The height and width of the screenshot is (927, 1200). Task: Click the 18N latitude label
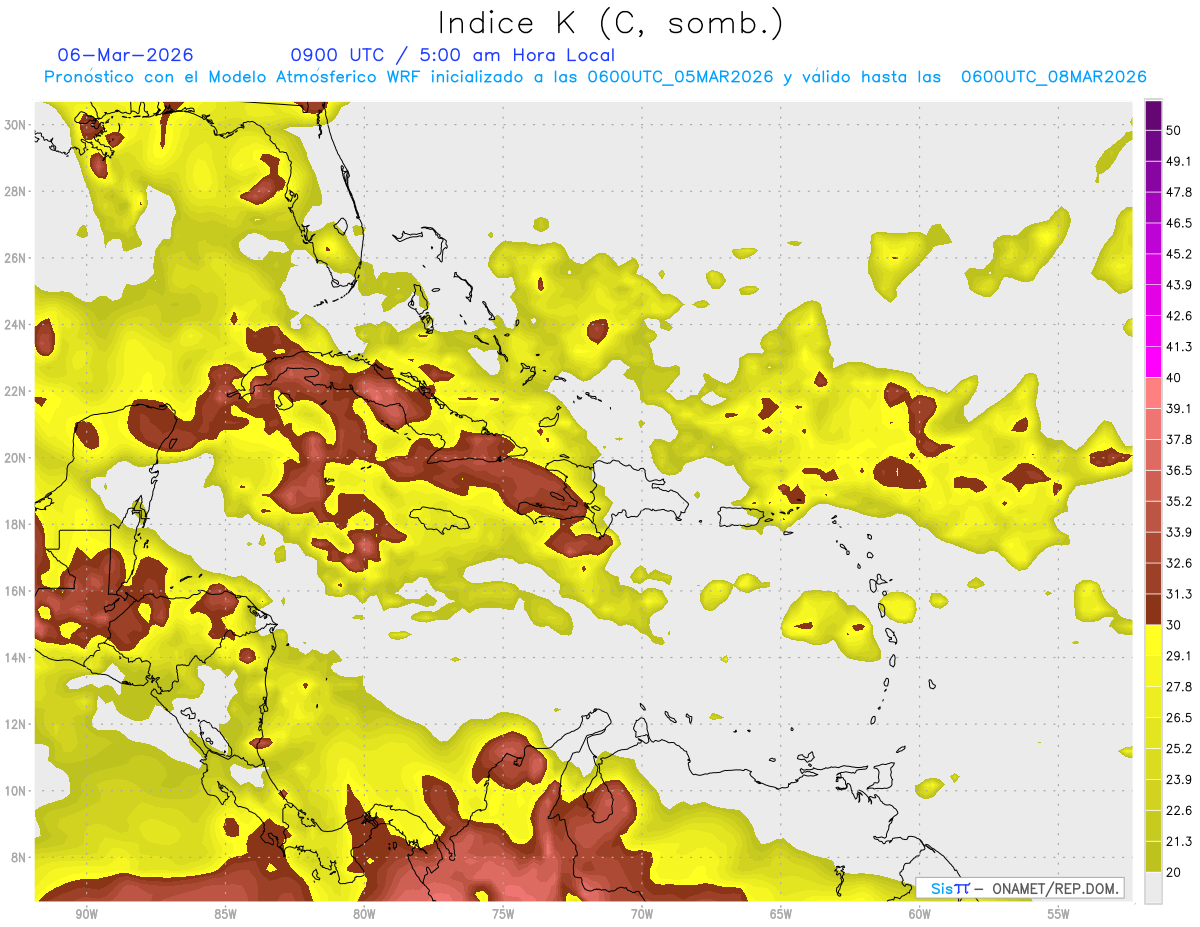pos(15,525)
